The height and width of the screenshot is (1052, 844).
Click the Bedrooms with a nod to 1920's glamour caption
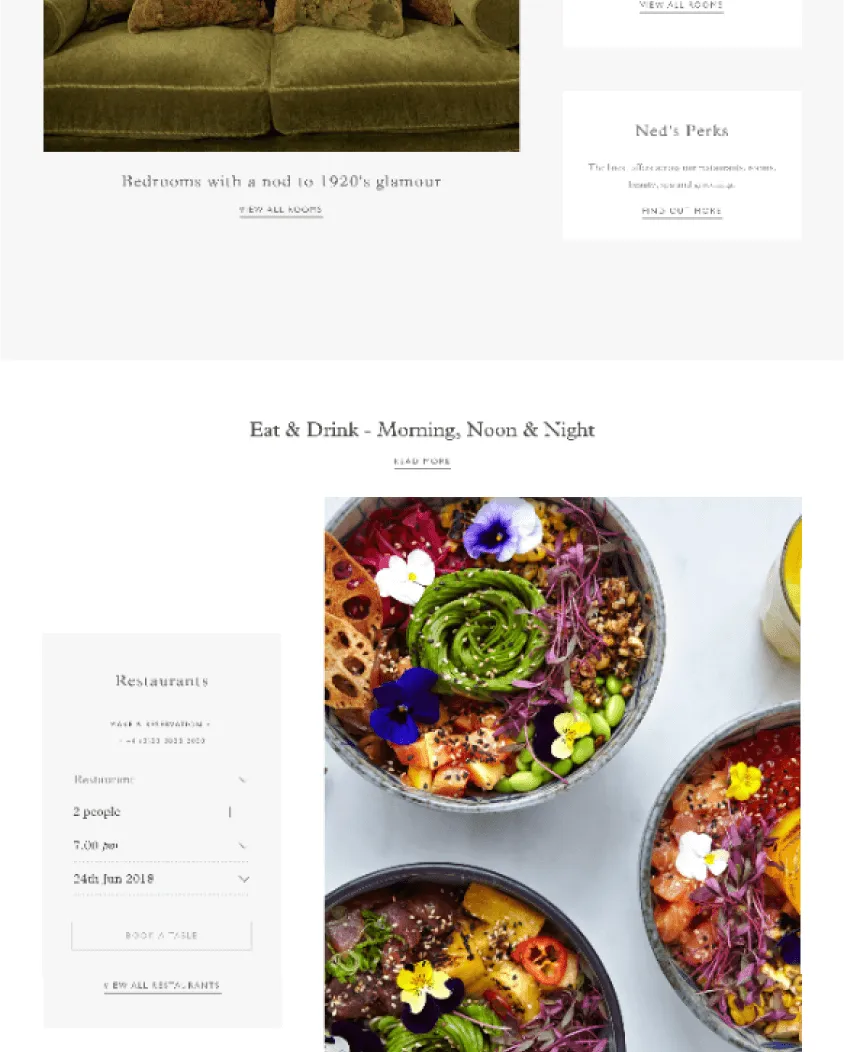pyautogui.click(x=281, y=181)
